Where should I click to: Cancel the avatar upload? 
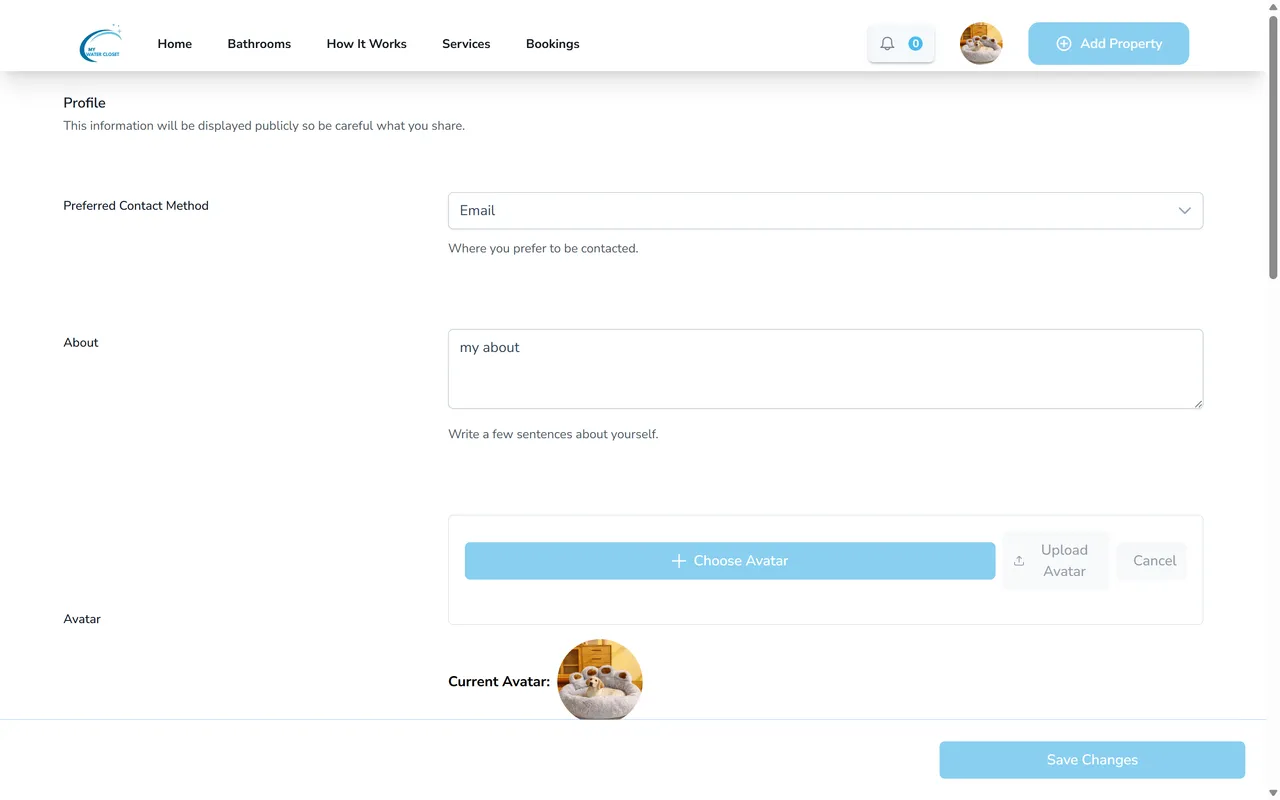pyautogui.click(x=1152, y=560)
